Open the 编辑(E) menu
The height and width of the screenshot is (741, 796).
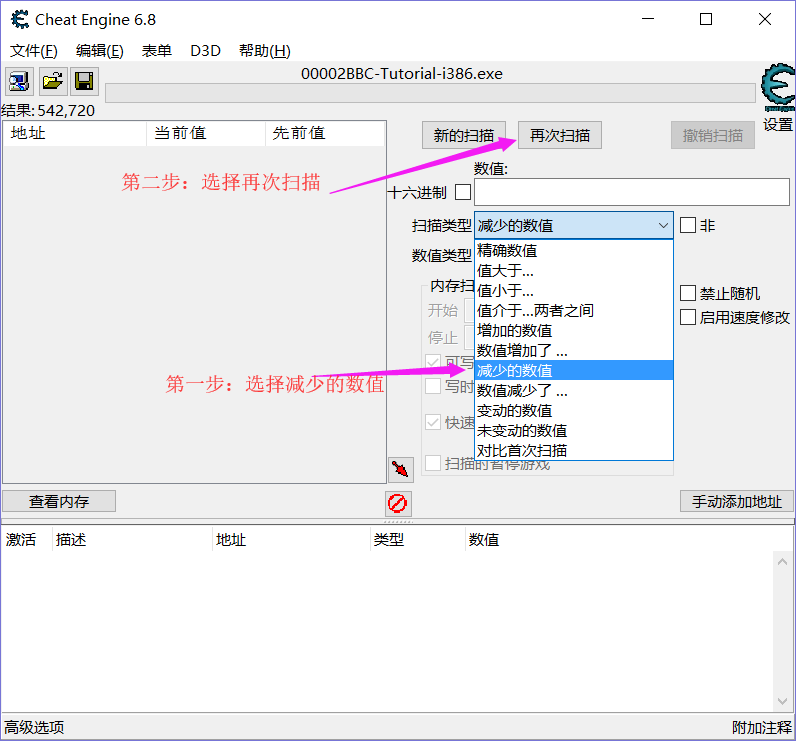100,51
